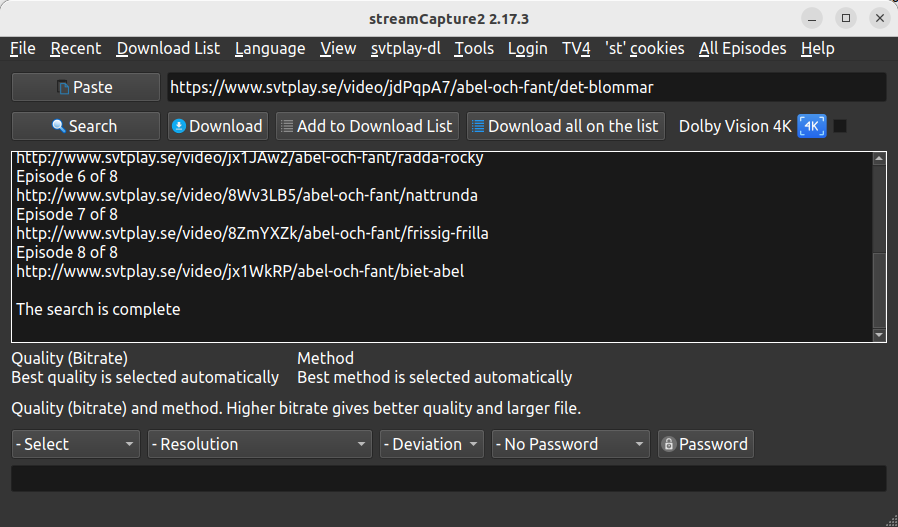Viewport: 898px width, 527px height.
Task: Open the '- Deviation' dropdown
Action: click(432, 444)
